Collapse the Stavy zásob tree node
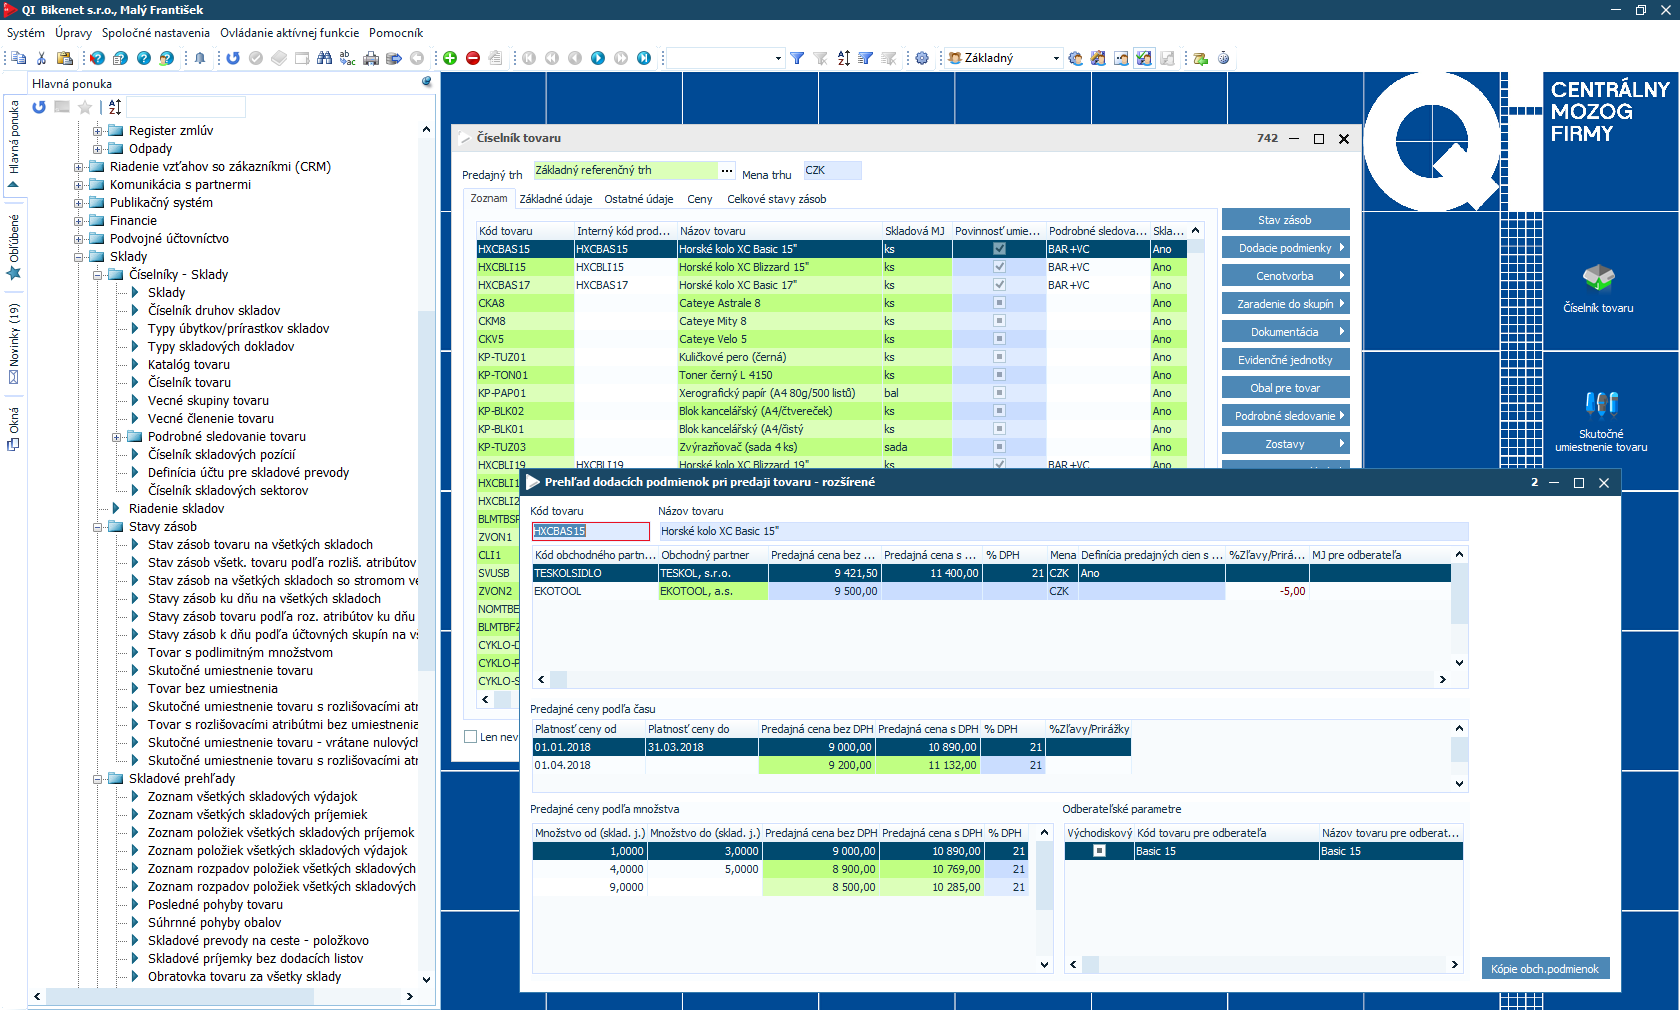Screen dimensions: 1680x1010 pyautogui.click(x=98, y=527)
